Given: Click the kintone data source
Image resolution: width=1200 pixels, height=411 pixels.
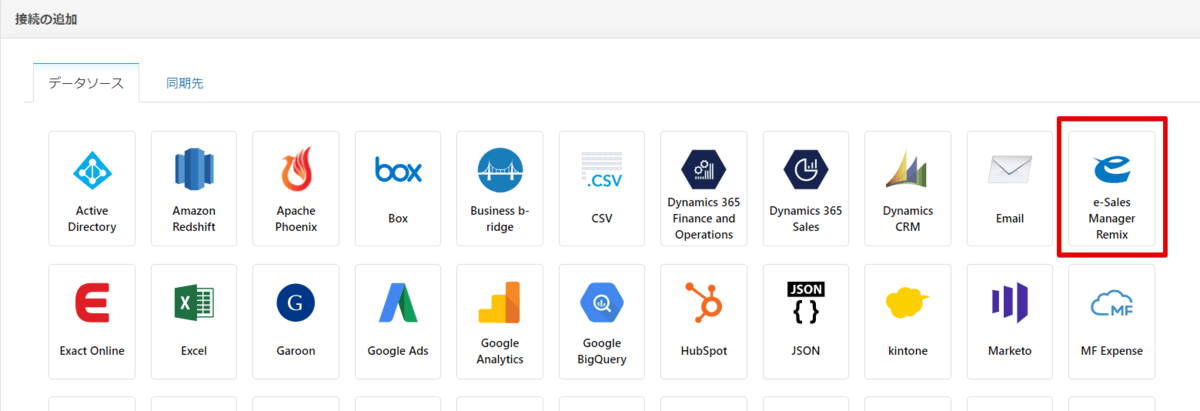Looking at the screenshot, I should pyautogui.click(x=907, y=321).
